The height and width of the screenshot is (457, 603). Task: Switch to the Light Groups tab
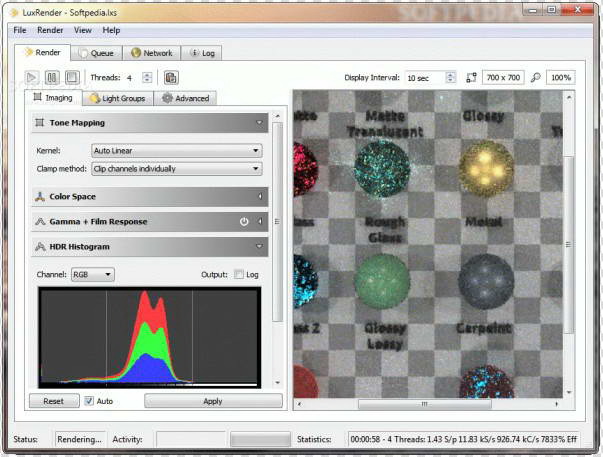pos(120,98)
